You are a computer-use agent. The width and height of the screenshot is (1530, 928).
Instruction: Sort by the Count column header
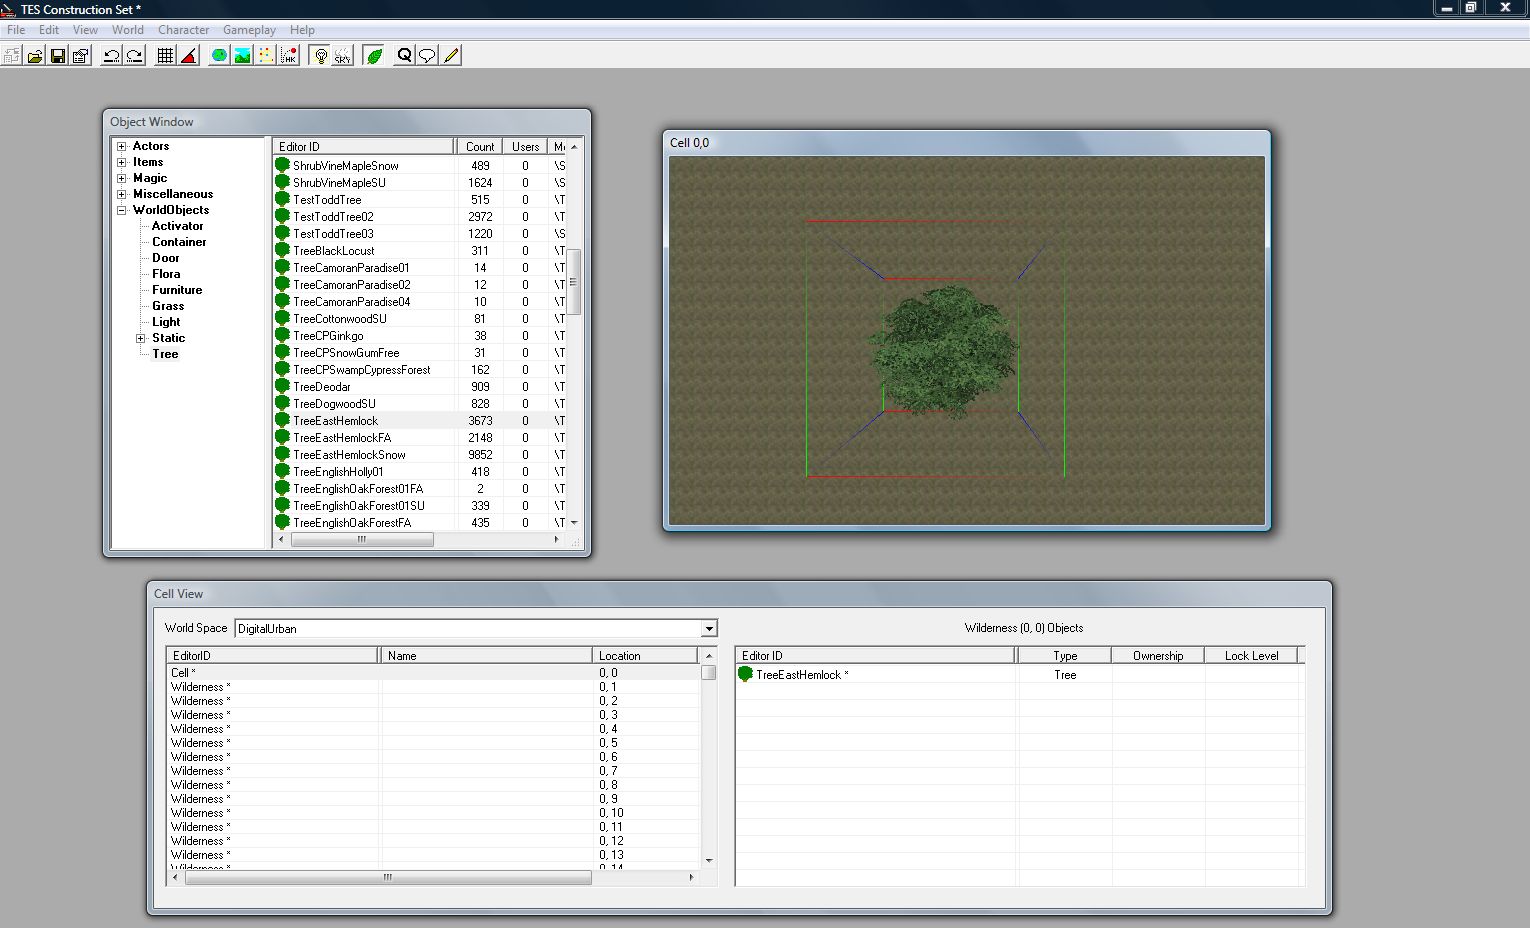(x=480, y=146)
